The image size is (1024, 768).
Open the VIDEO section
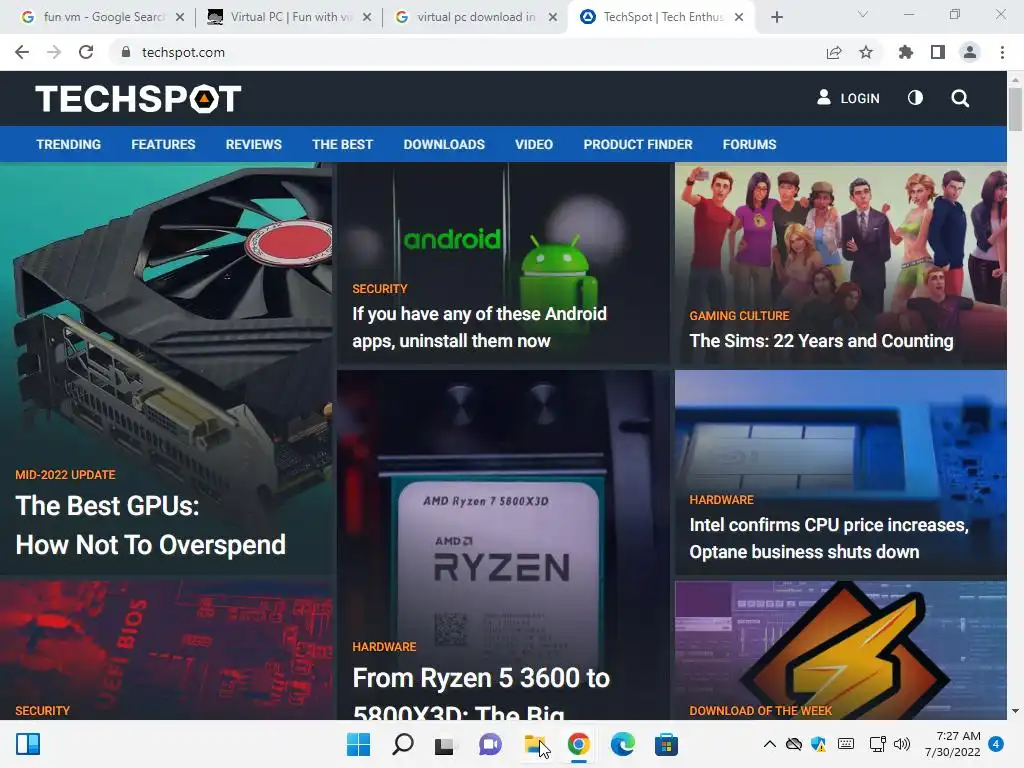click(x=534, y=144)
